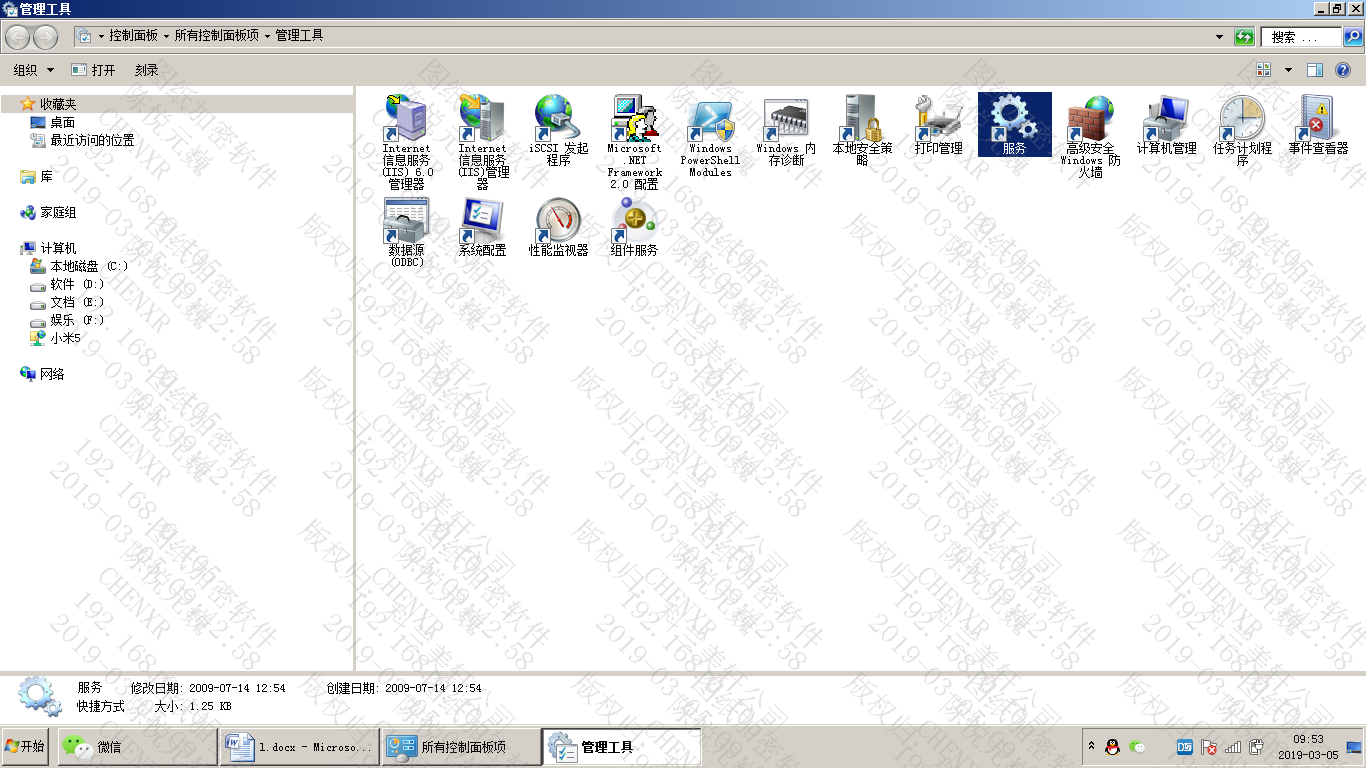Click the search input field
The image size is (1366, 768).
click(1301, 37)
